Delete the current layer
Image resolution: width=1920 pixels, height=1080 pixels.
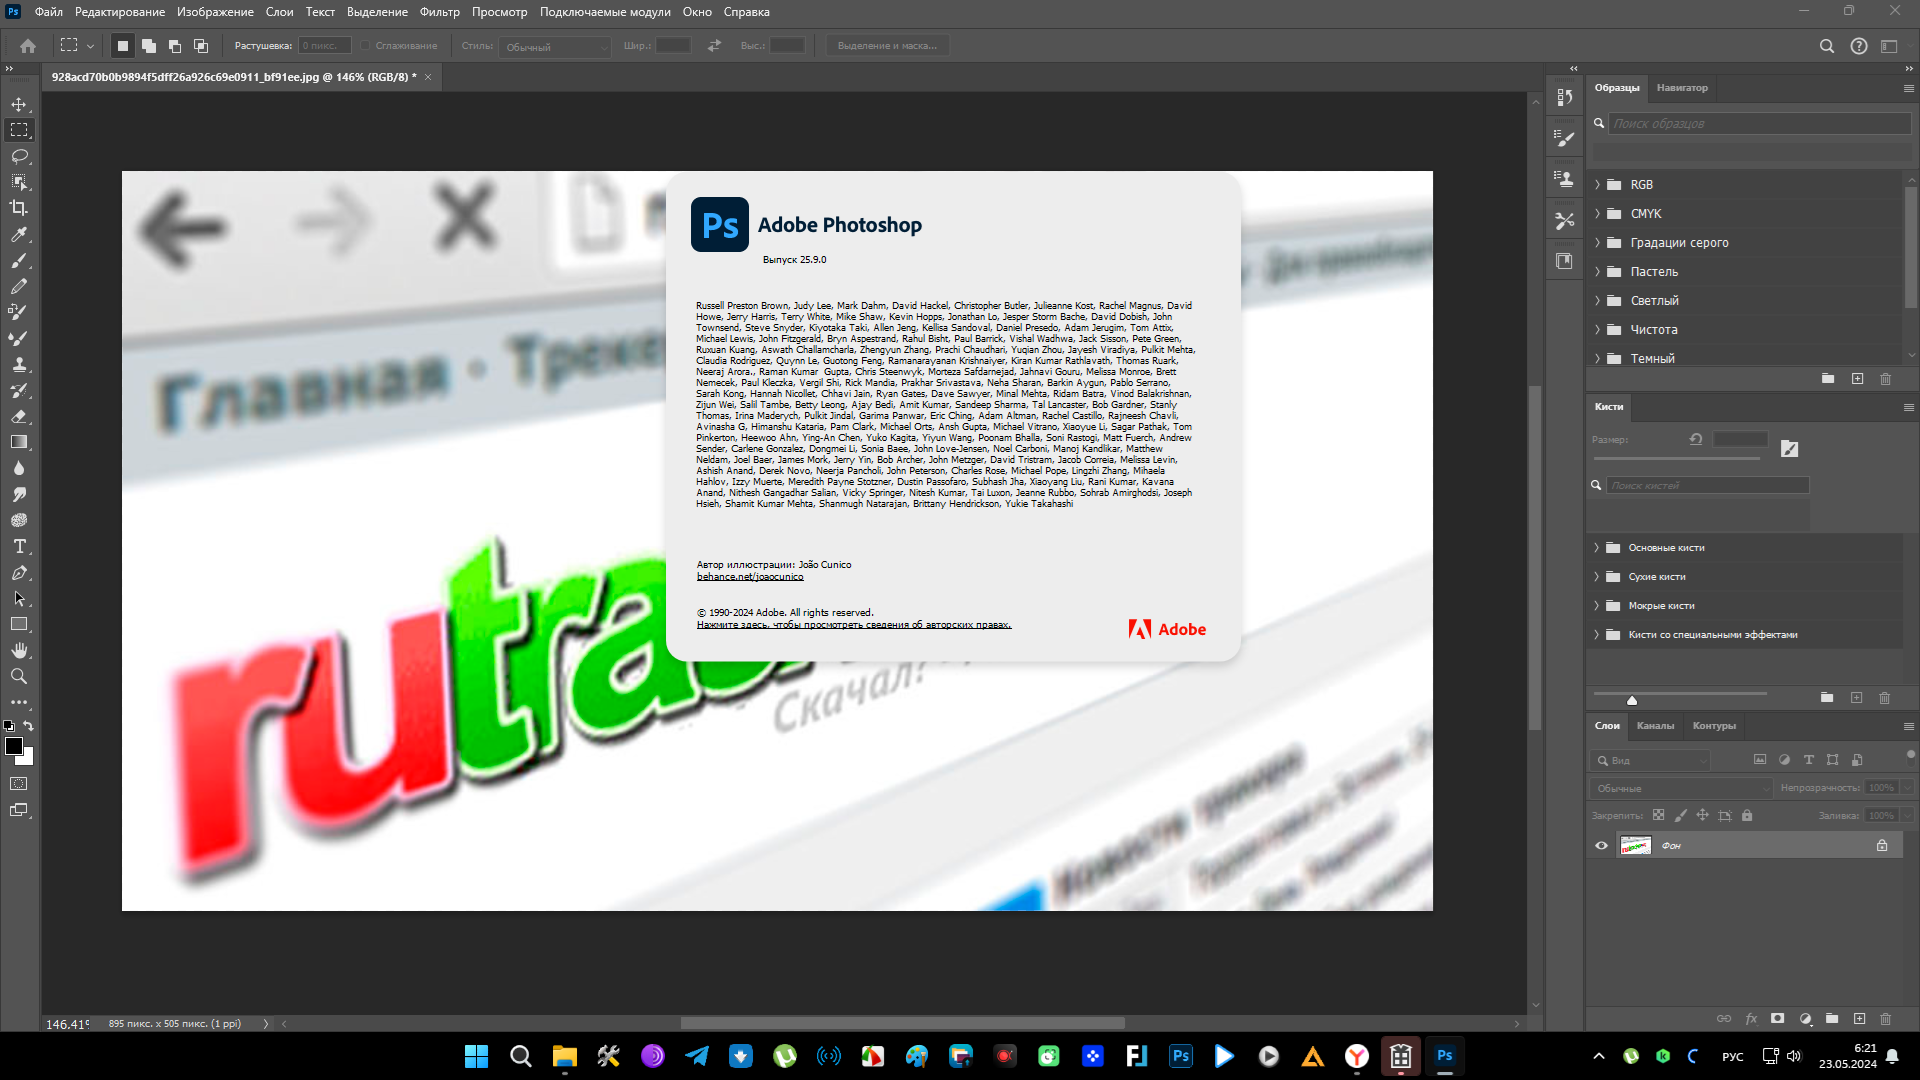point(1886,1019)
